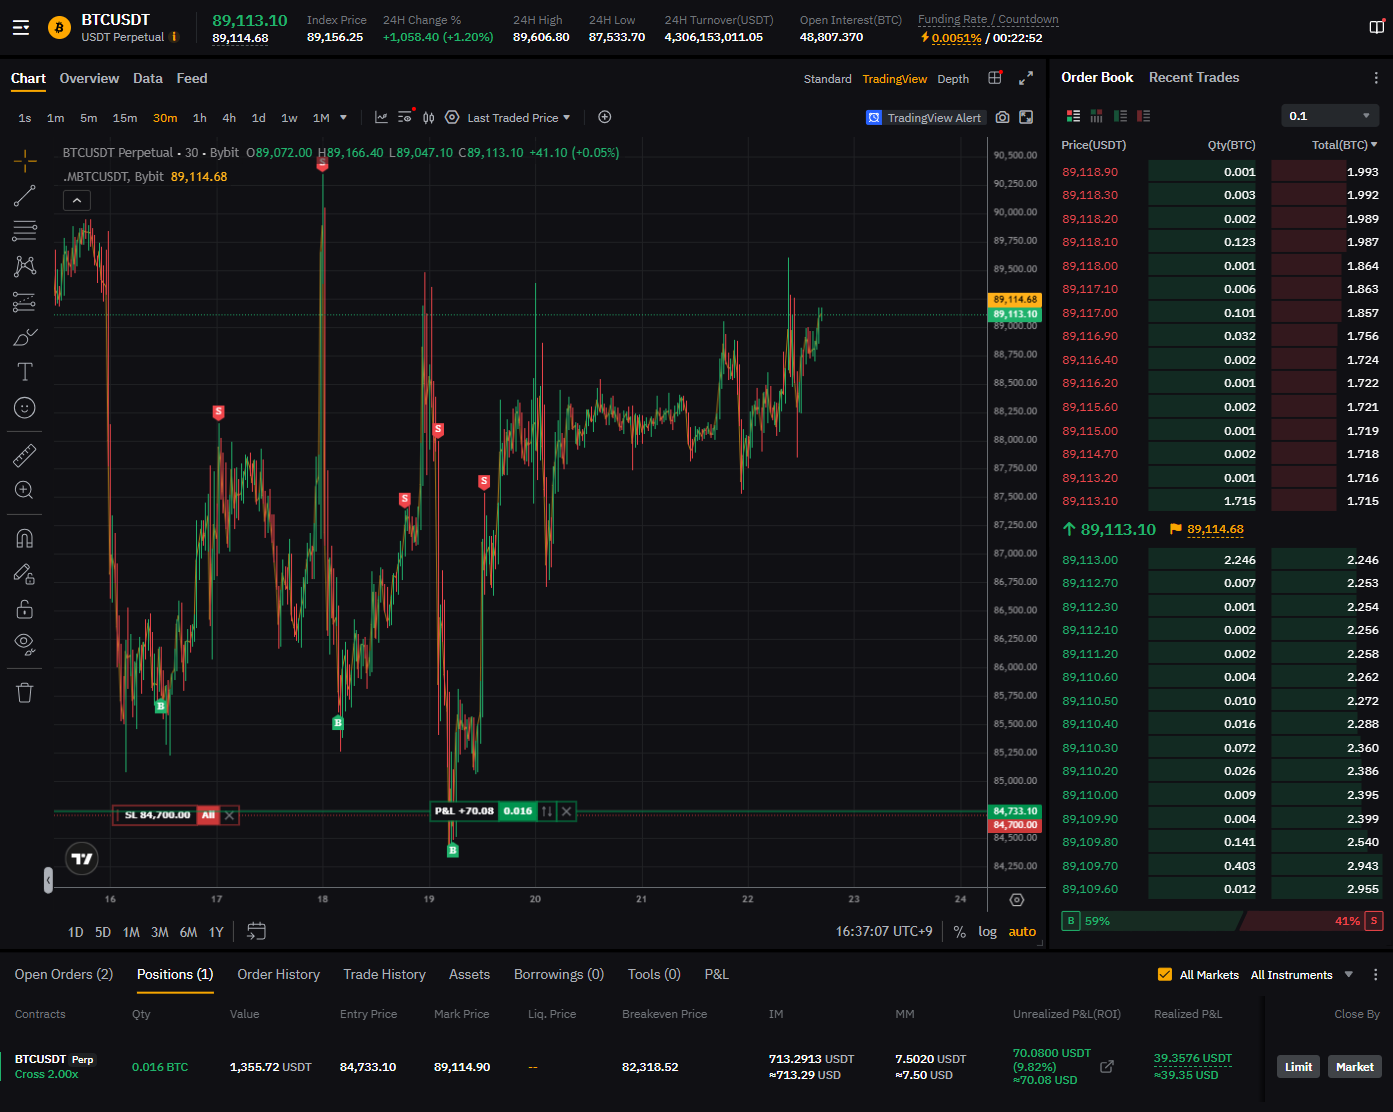Viewport: 1393px width, 1112px height.
Task: Switch to the Depth chart view
Action: click(953, 79)
